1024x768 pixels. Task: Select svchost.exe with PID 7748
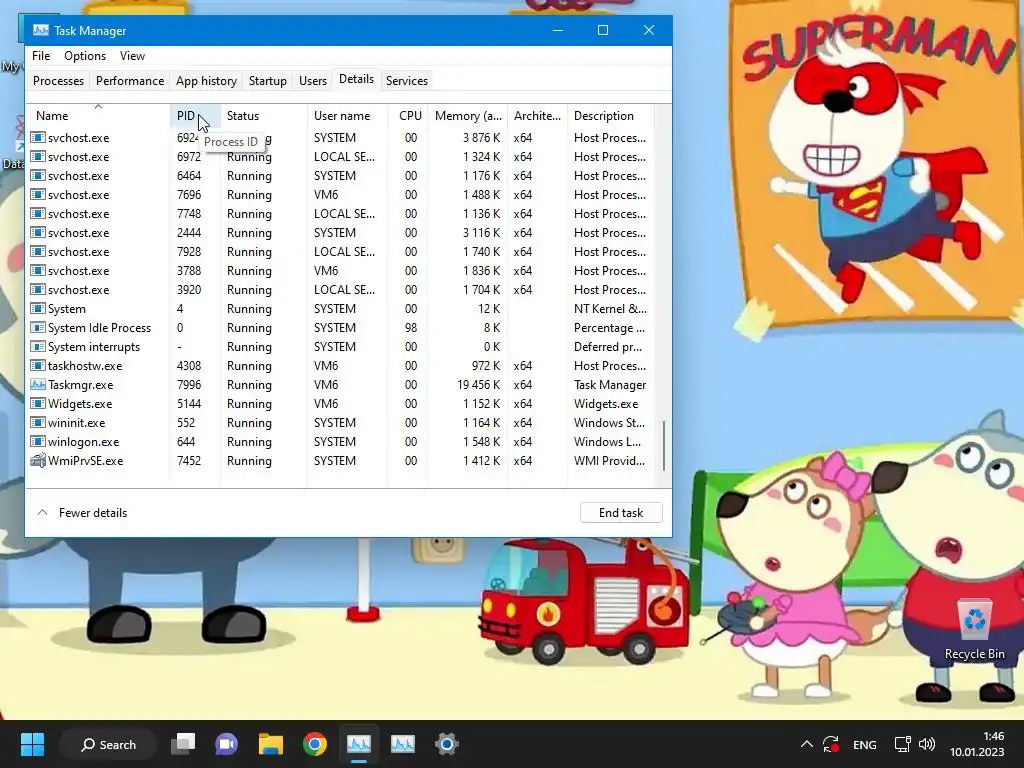pyautogui.click(x=340, y=214)
